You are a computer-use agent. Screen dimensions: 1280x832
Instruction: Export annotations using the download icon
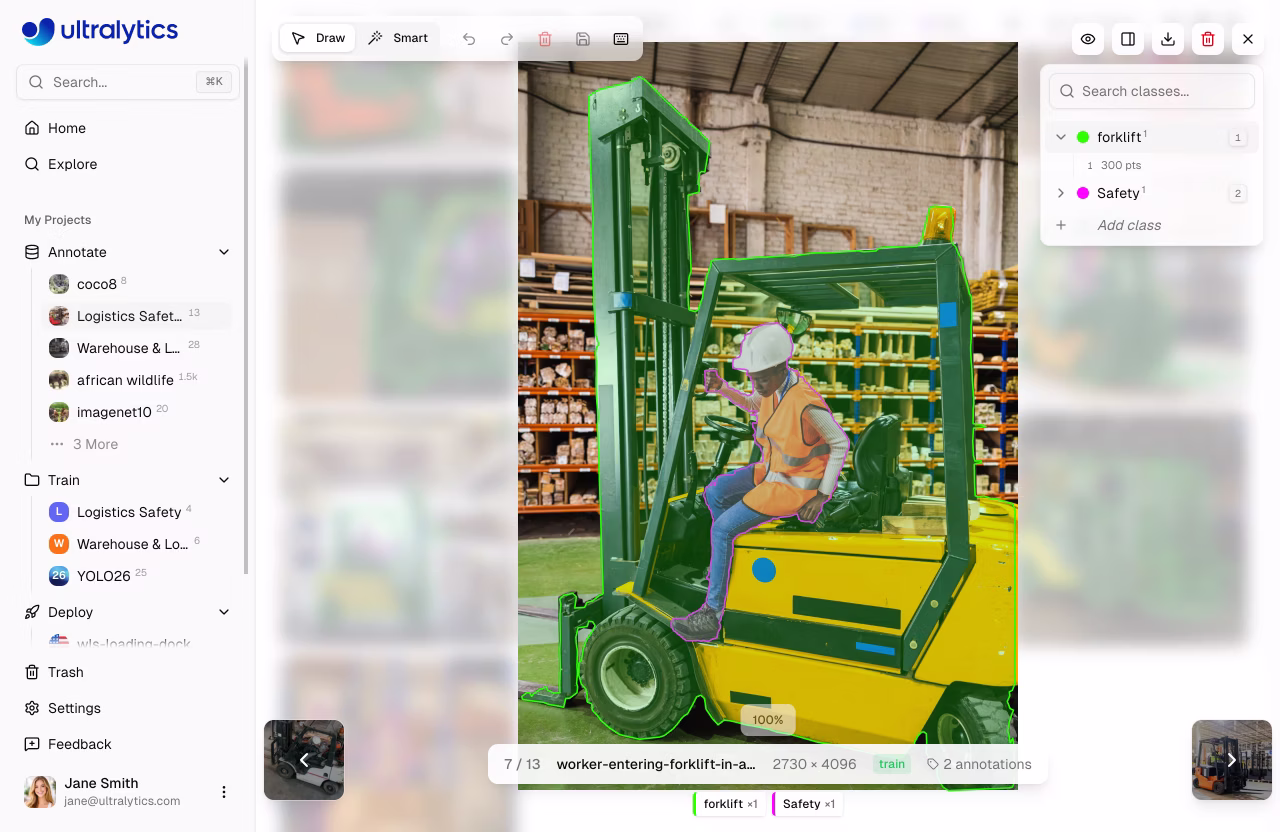tap(1168, 39)
